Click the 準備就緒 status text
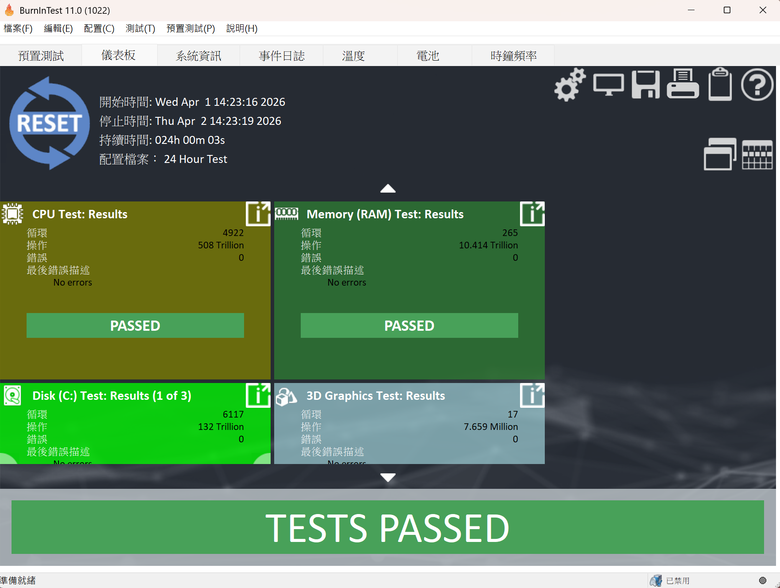Screen dimensions: 780x588 click(17, 581)
